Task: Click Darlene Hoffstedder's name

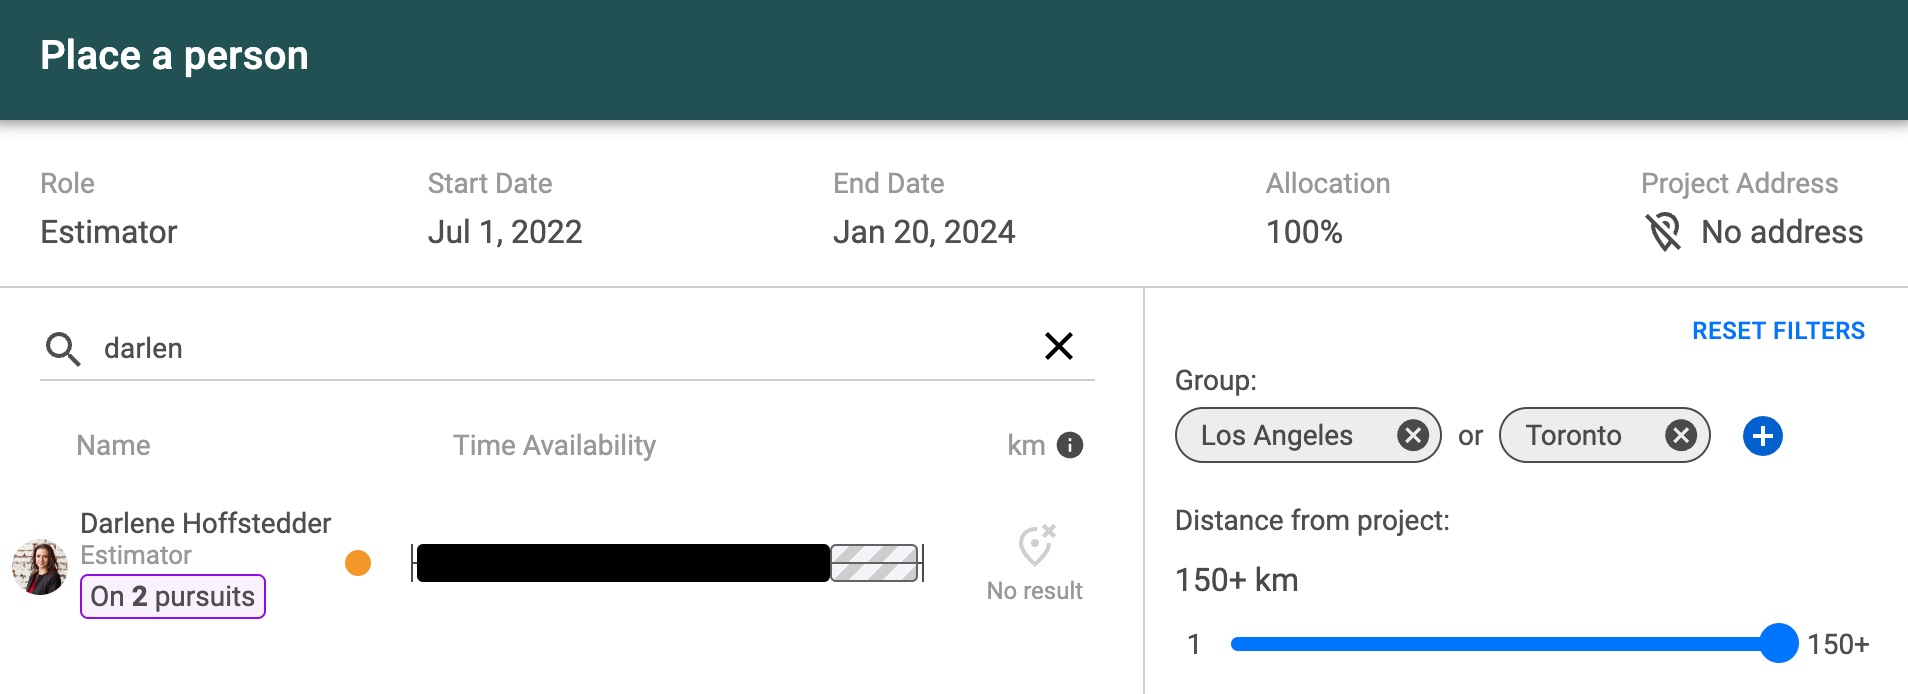Action: [x=205, y=523]
